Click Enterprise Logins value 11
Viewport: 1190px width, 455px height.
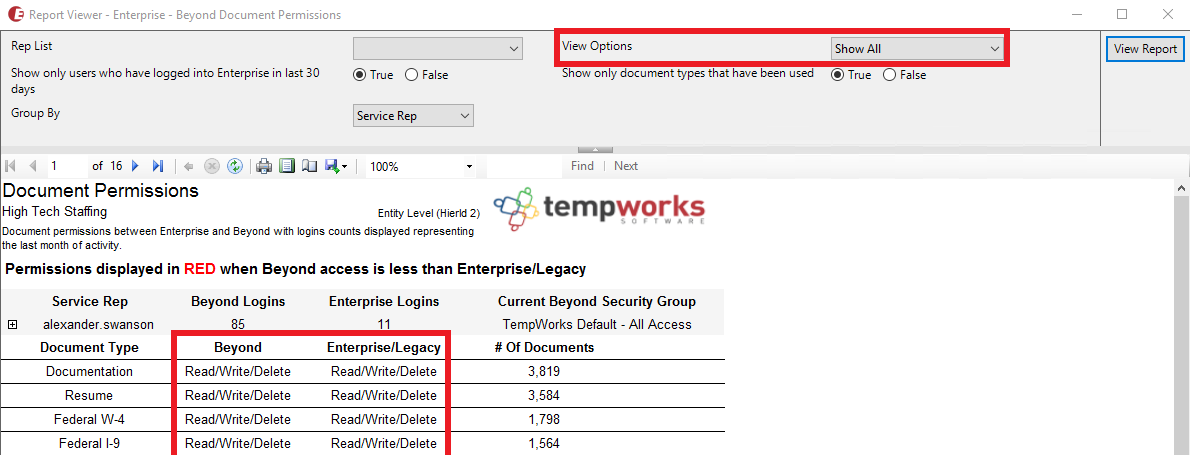pos(384,325)
